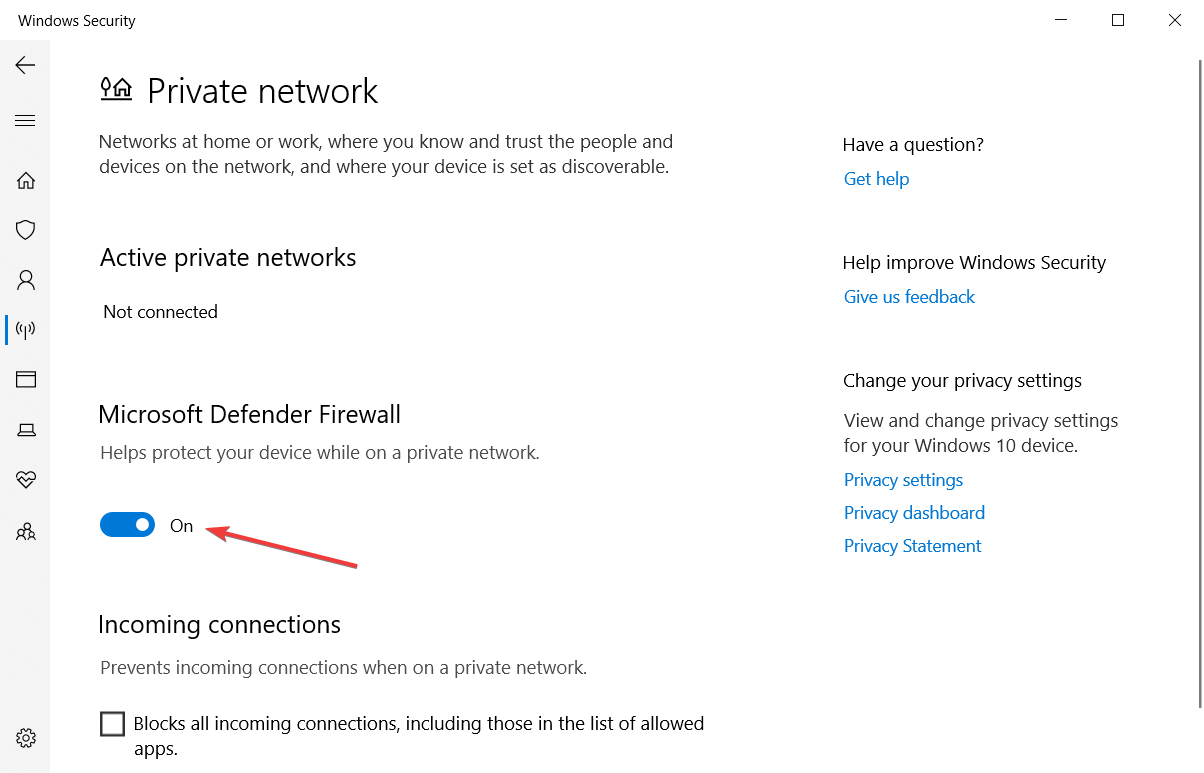Image resolution: width=1204 pixels, height=773 pixels.
Task: Open App & browser control icon
Action: [x=26, y=379]
